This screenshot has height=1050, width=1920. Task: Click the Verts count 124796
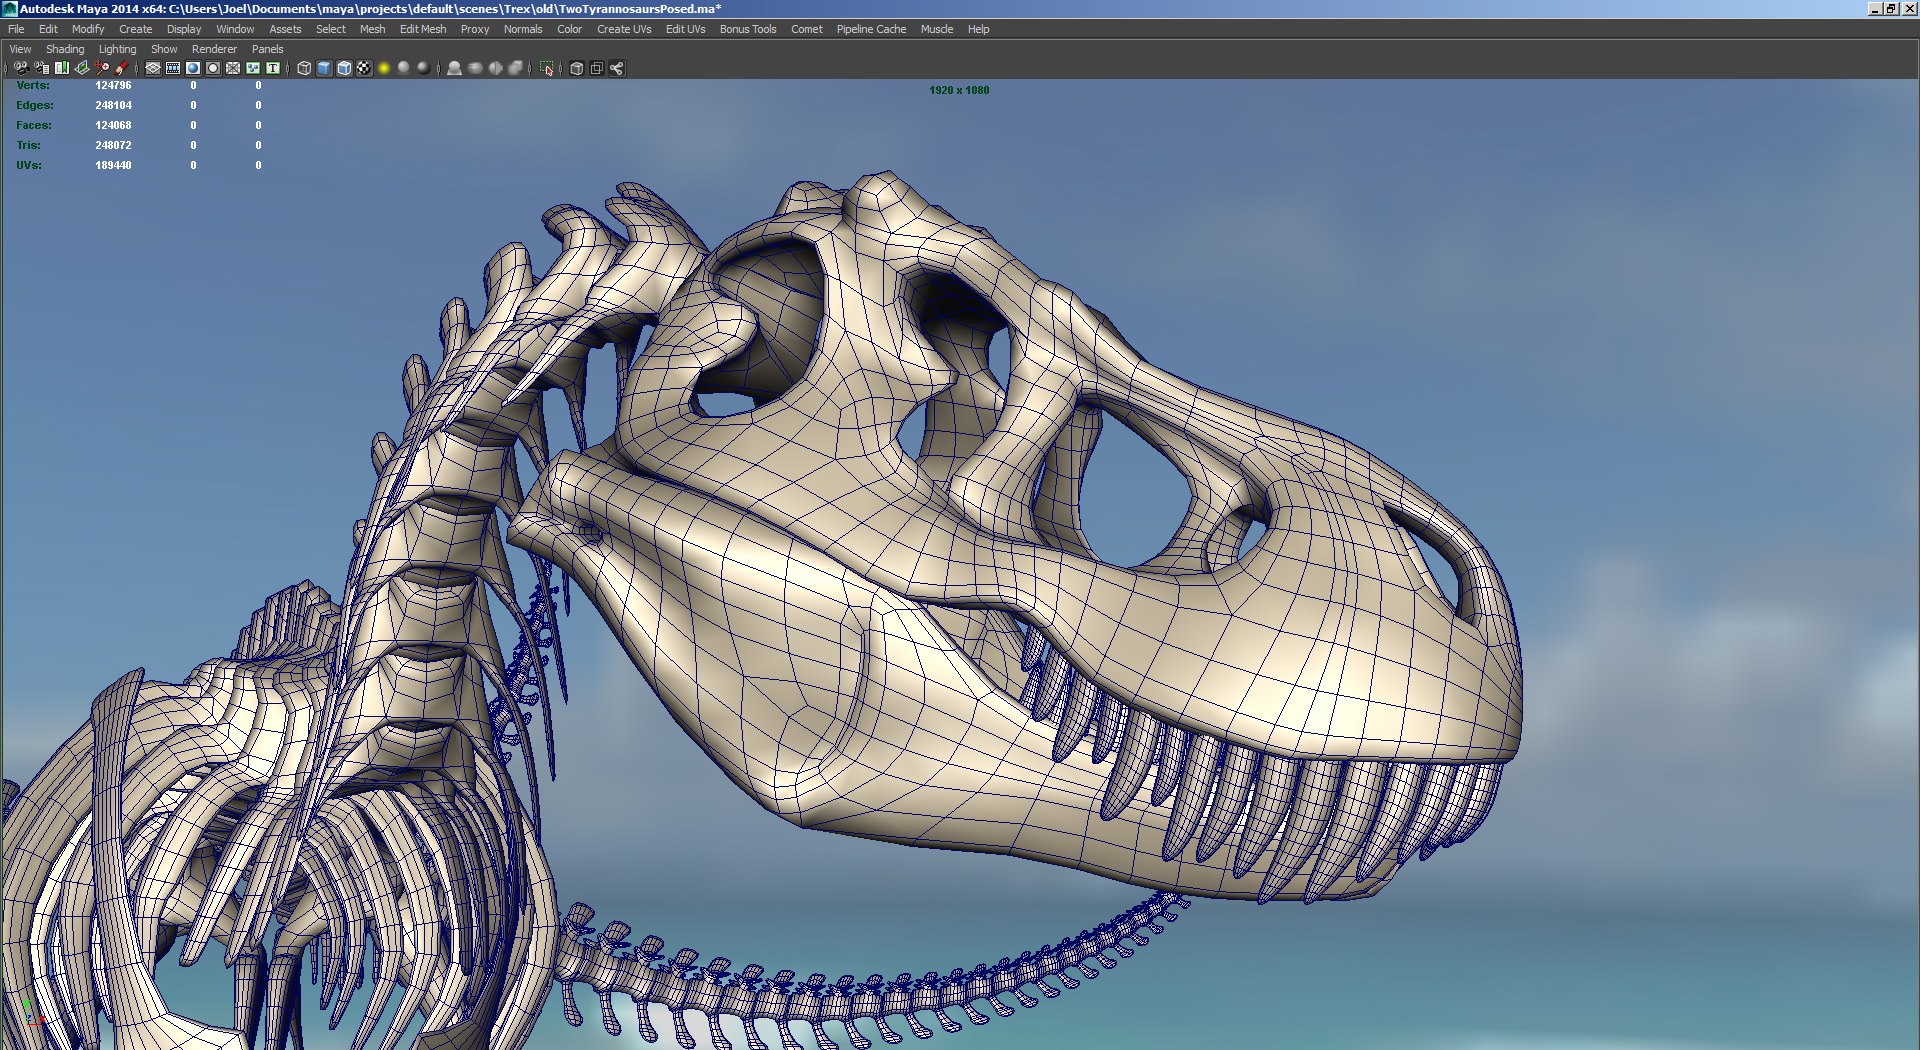tap(113, 85)
